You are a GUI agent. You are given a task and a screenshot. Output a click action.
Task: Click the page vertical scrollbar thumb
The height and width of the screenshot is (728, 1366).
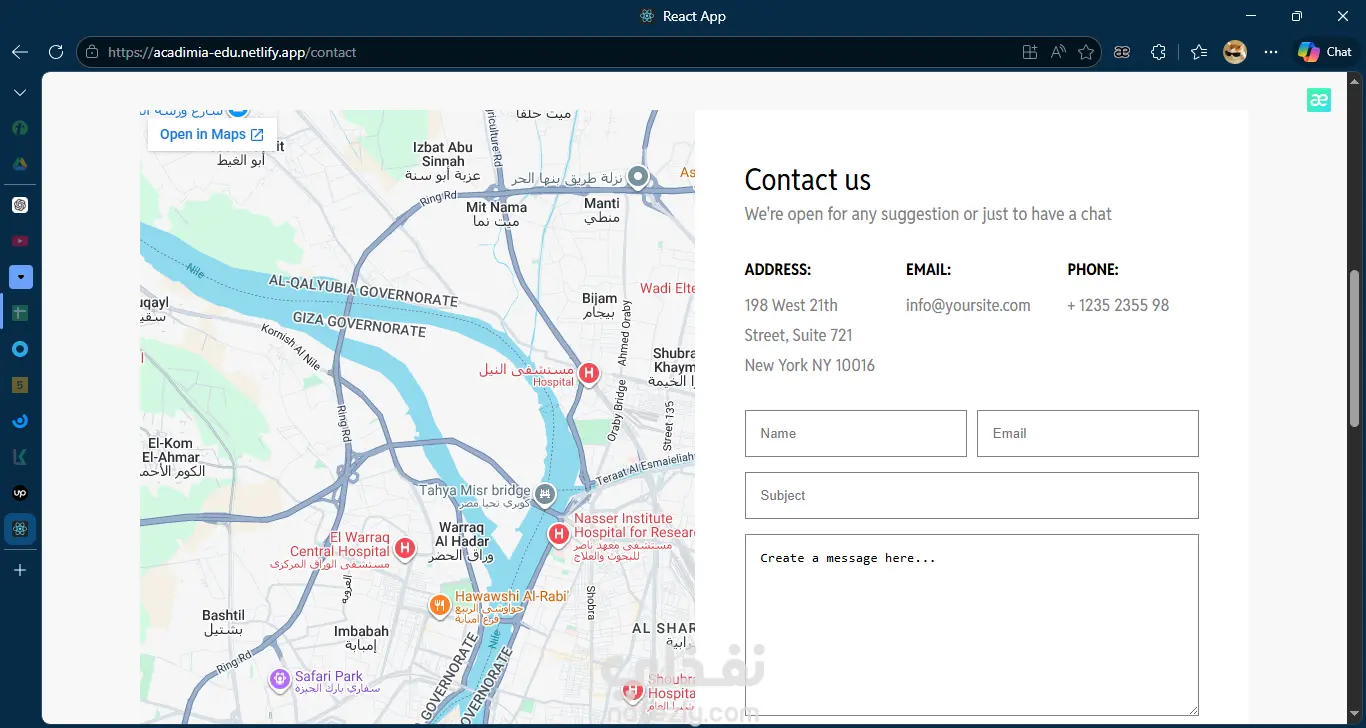coord(1355,348)
